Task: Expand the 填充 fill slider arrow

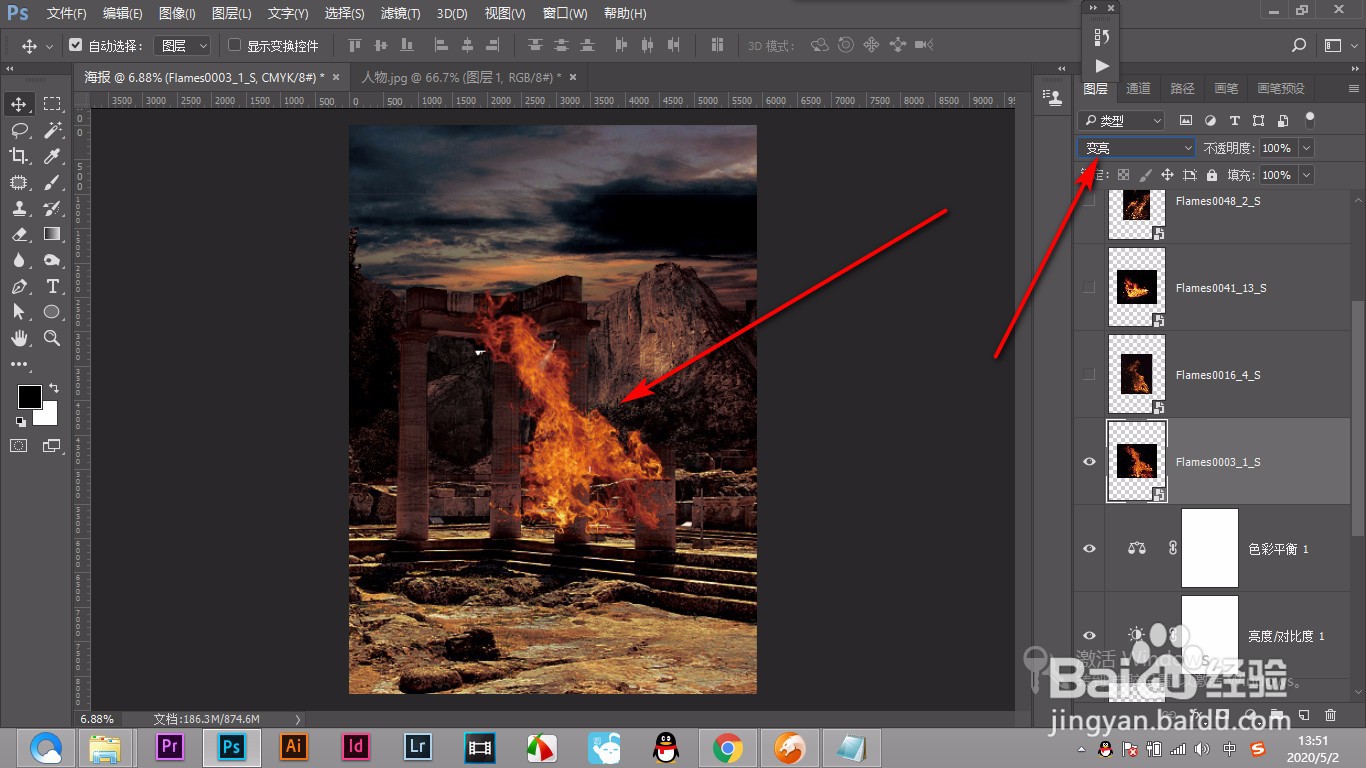Action: tap(1306, 175)
